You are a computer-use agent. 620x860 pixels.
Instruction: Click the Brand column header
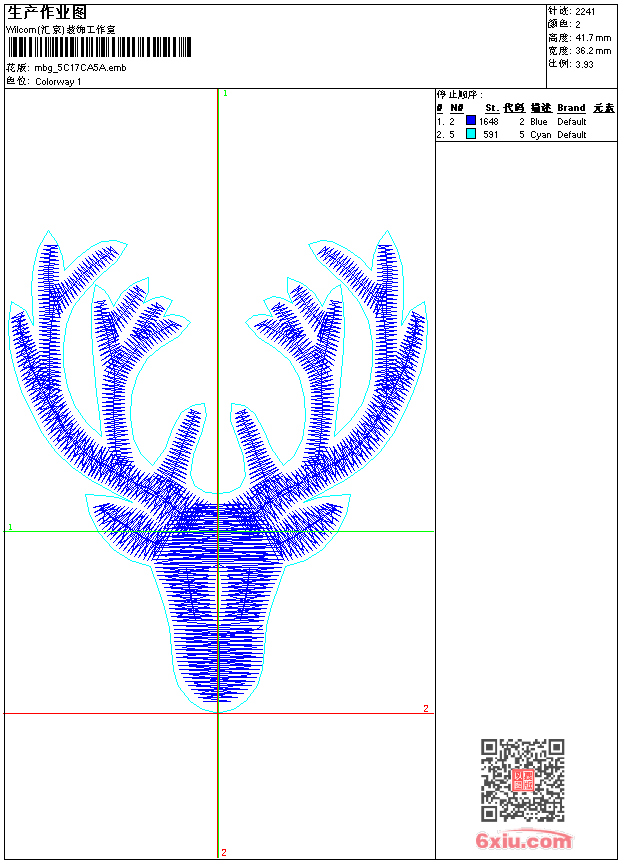tap(571, 108)
